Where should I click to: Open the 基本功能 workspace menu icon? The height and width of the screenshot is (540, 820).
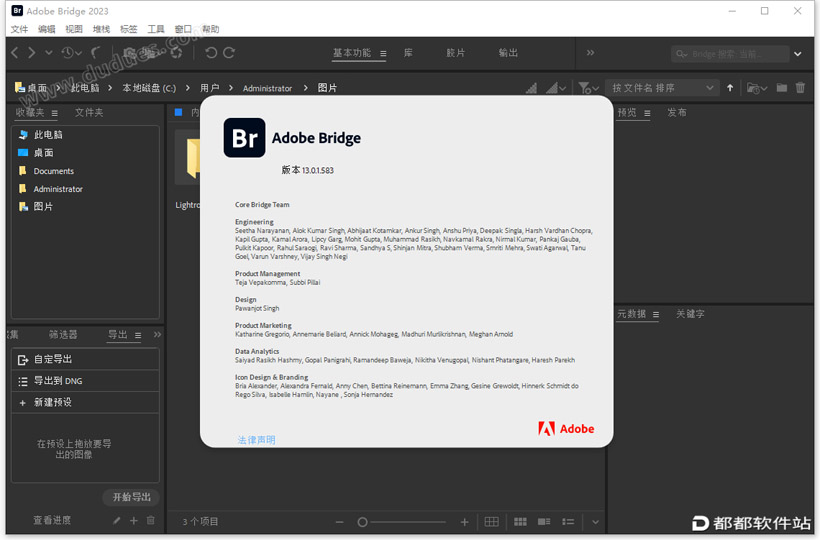pyautogui.click(x=383, y=53)
